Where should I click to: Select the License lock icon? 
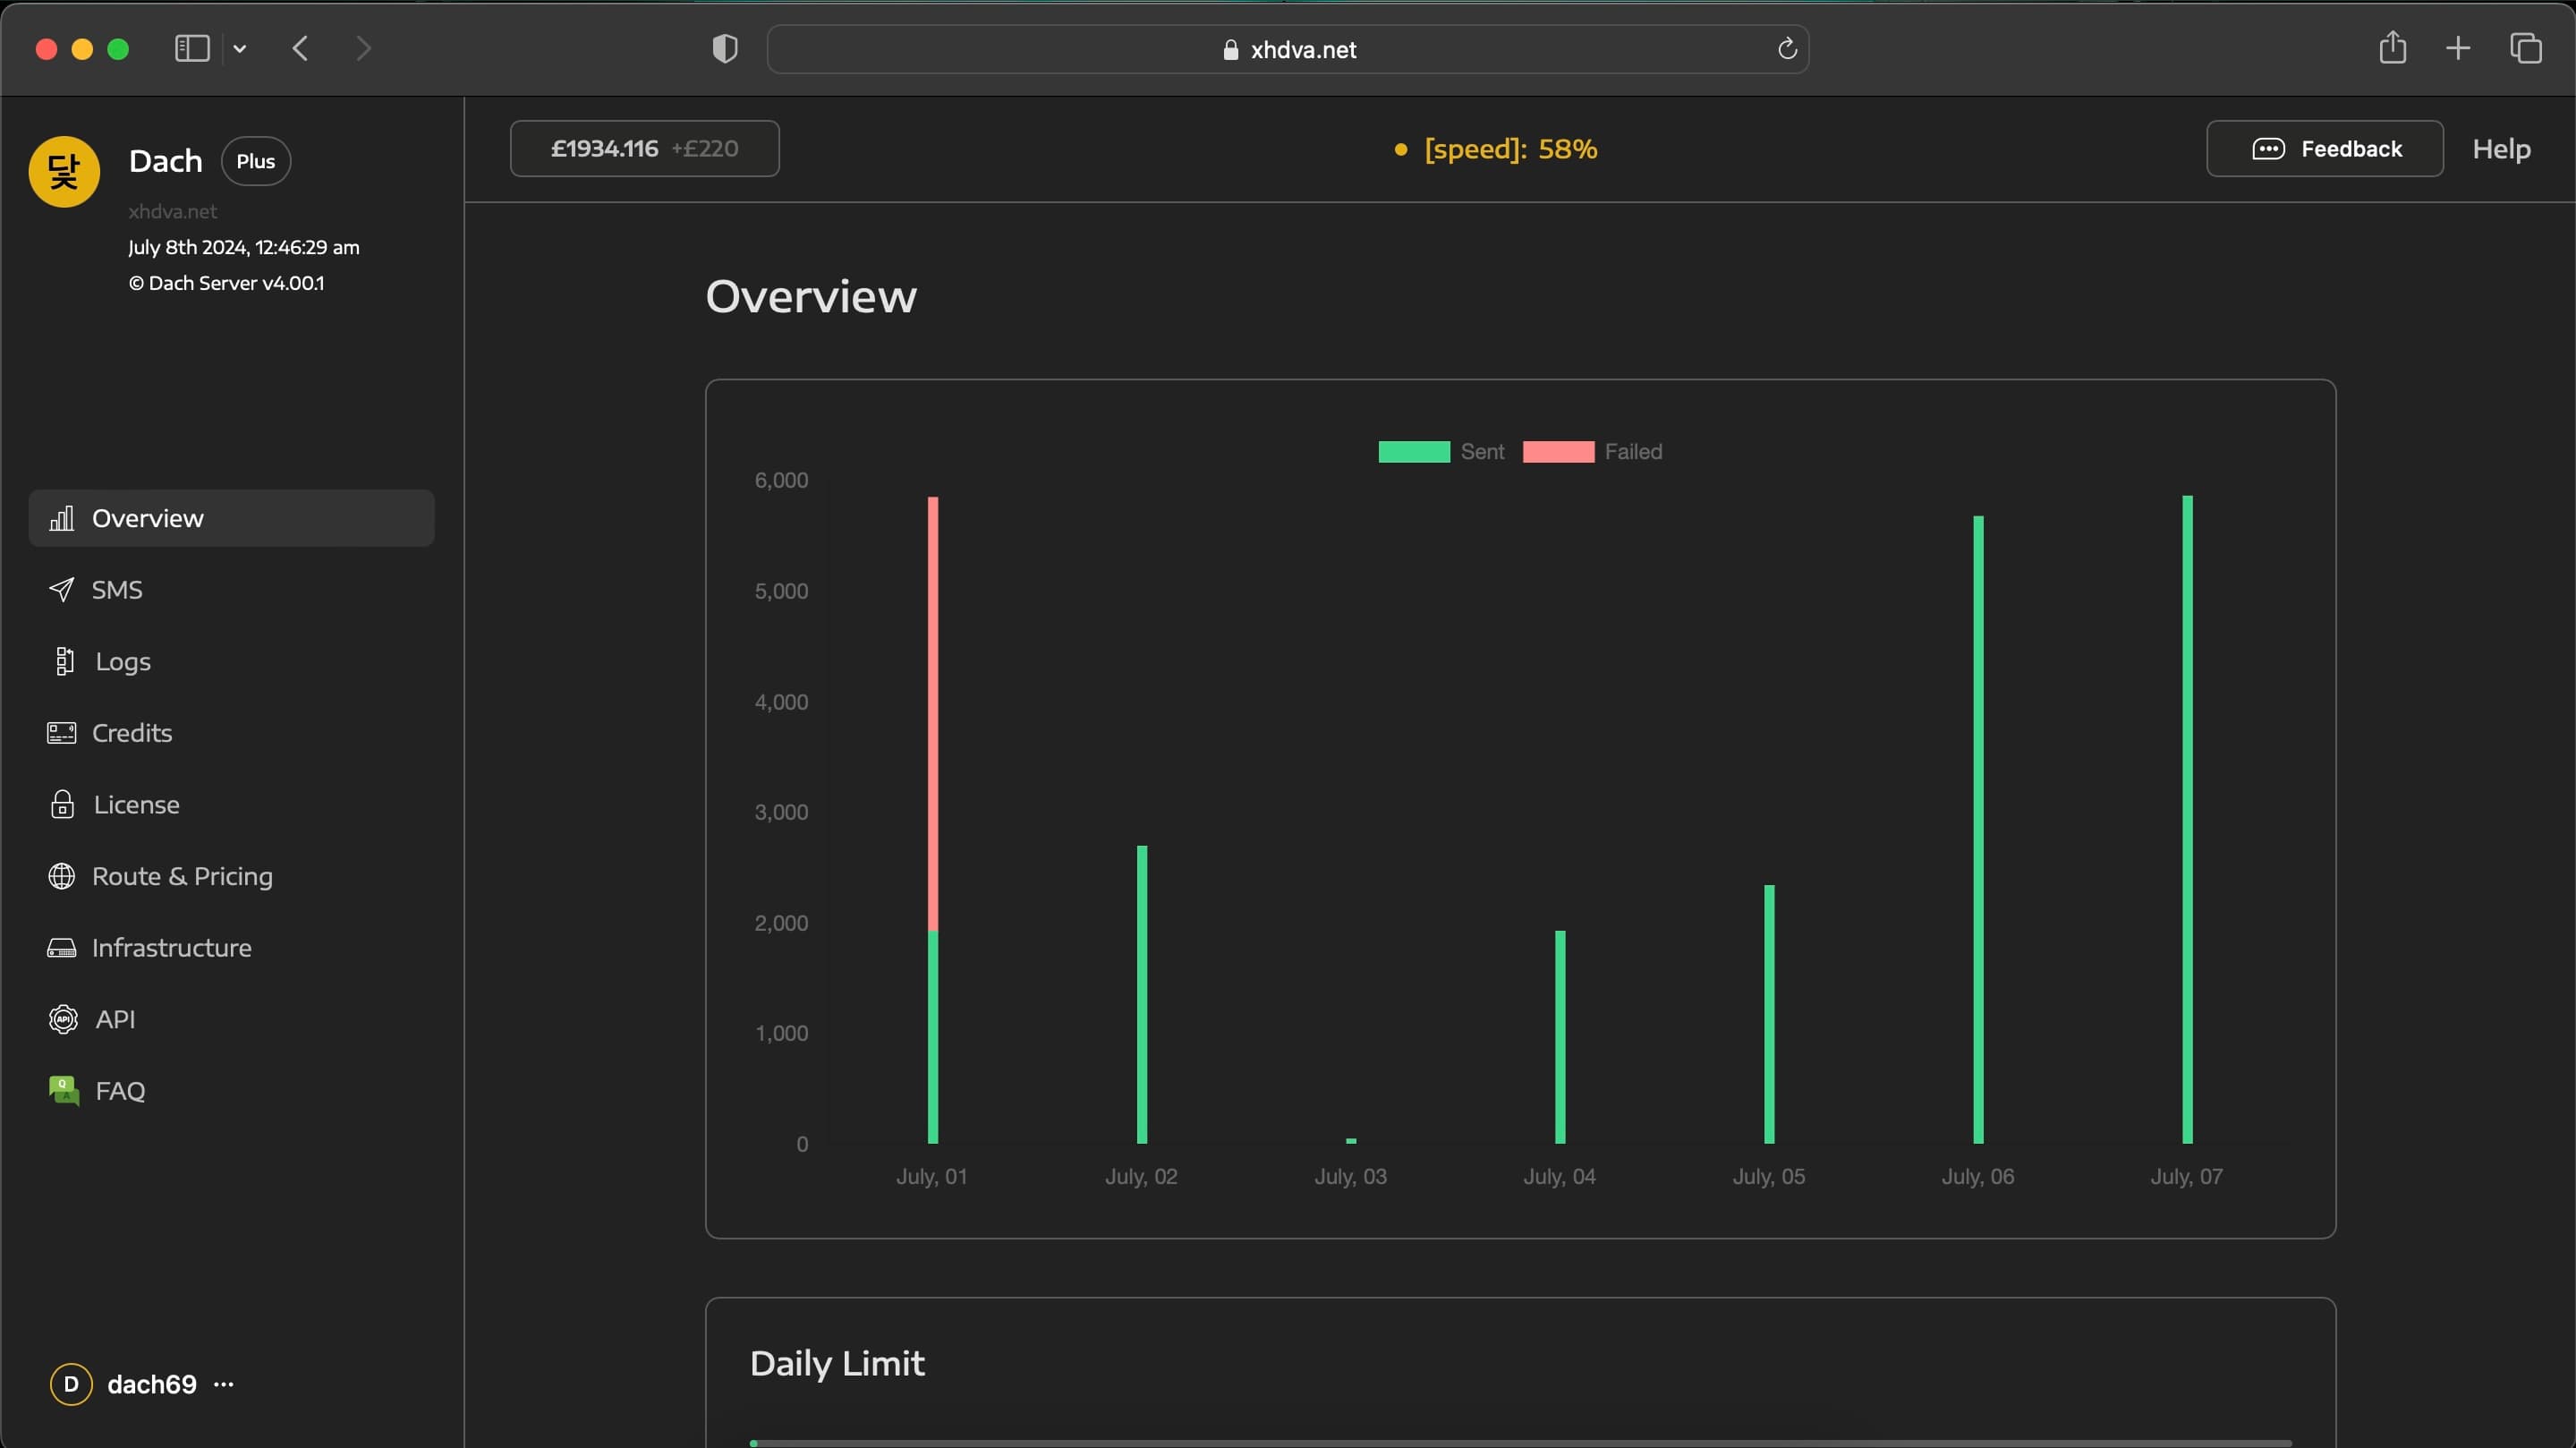pos(62,804)
